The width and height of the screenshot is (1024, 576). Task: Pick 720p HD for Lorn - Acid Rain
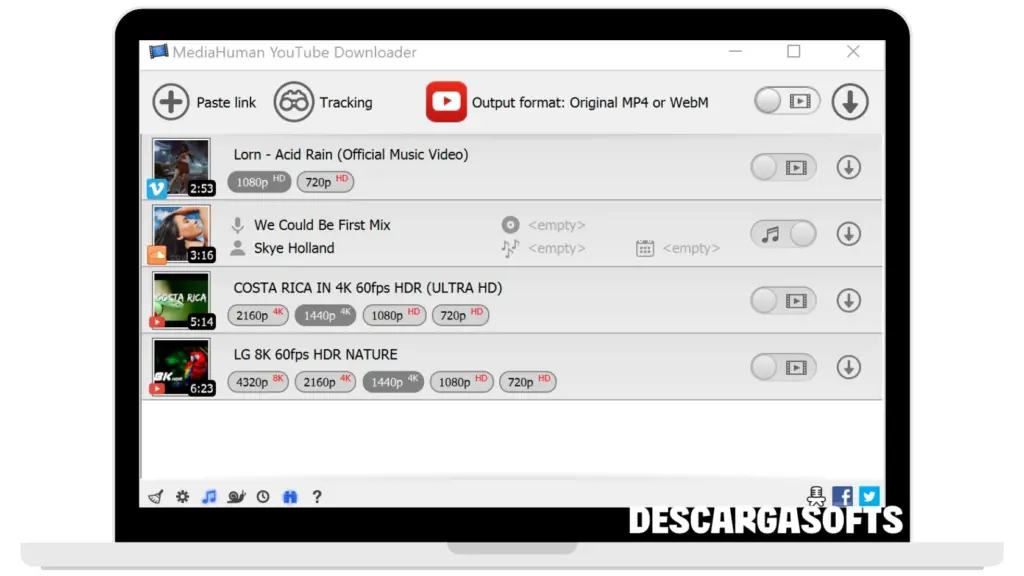(x=325, y=182)
